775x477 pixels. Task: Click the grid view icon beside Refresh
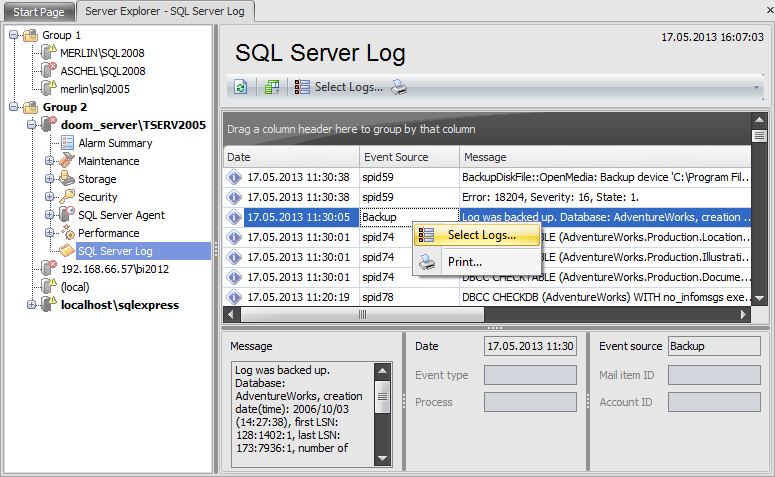click(x=272, y=88)
